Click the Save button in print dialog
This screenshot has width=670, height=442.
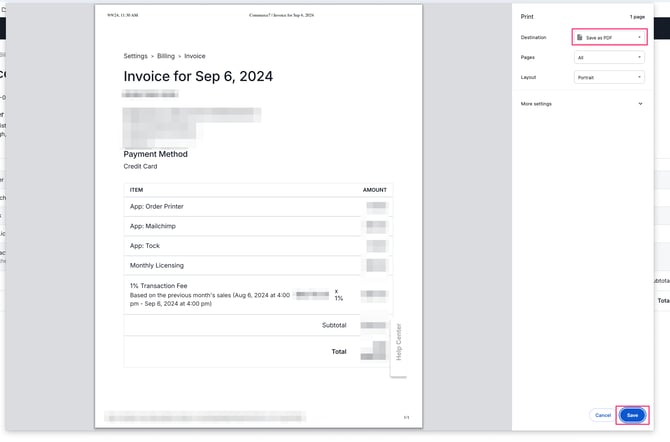coord(632,415)
